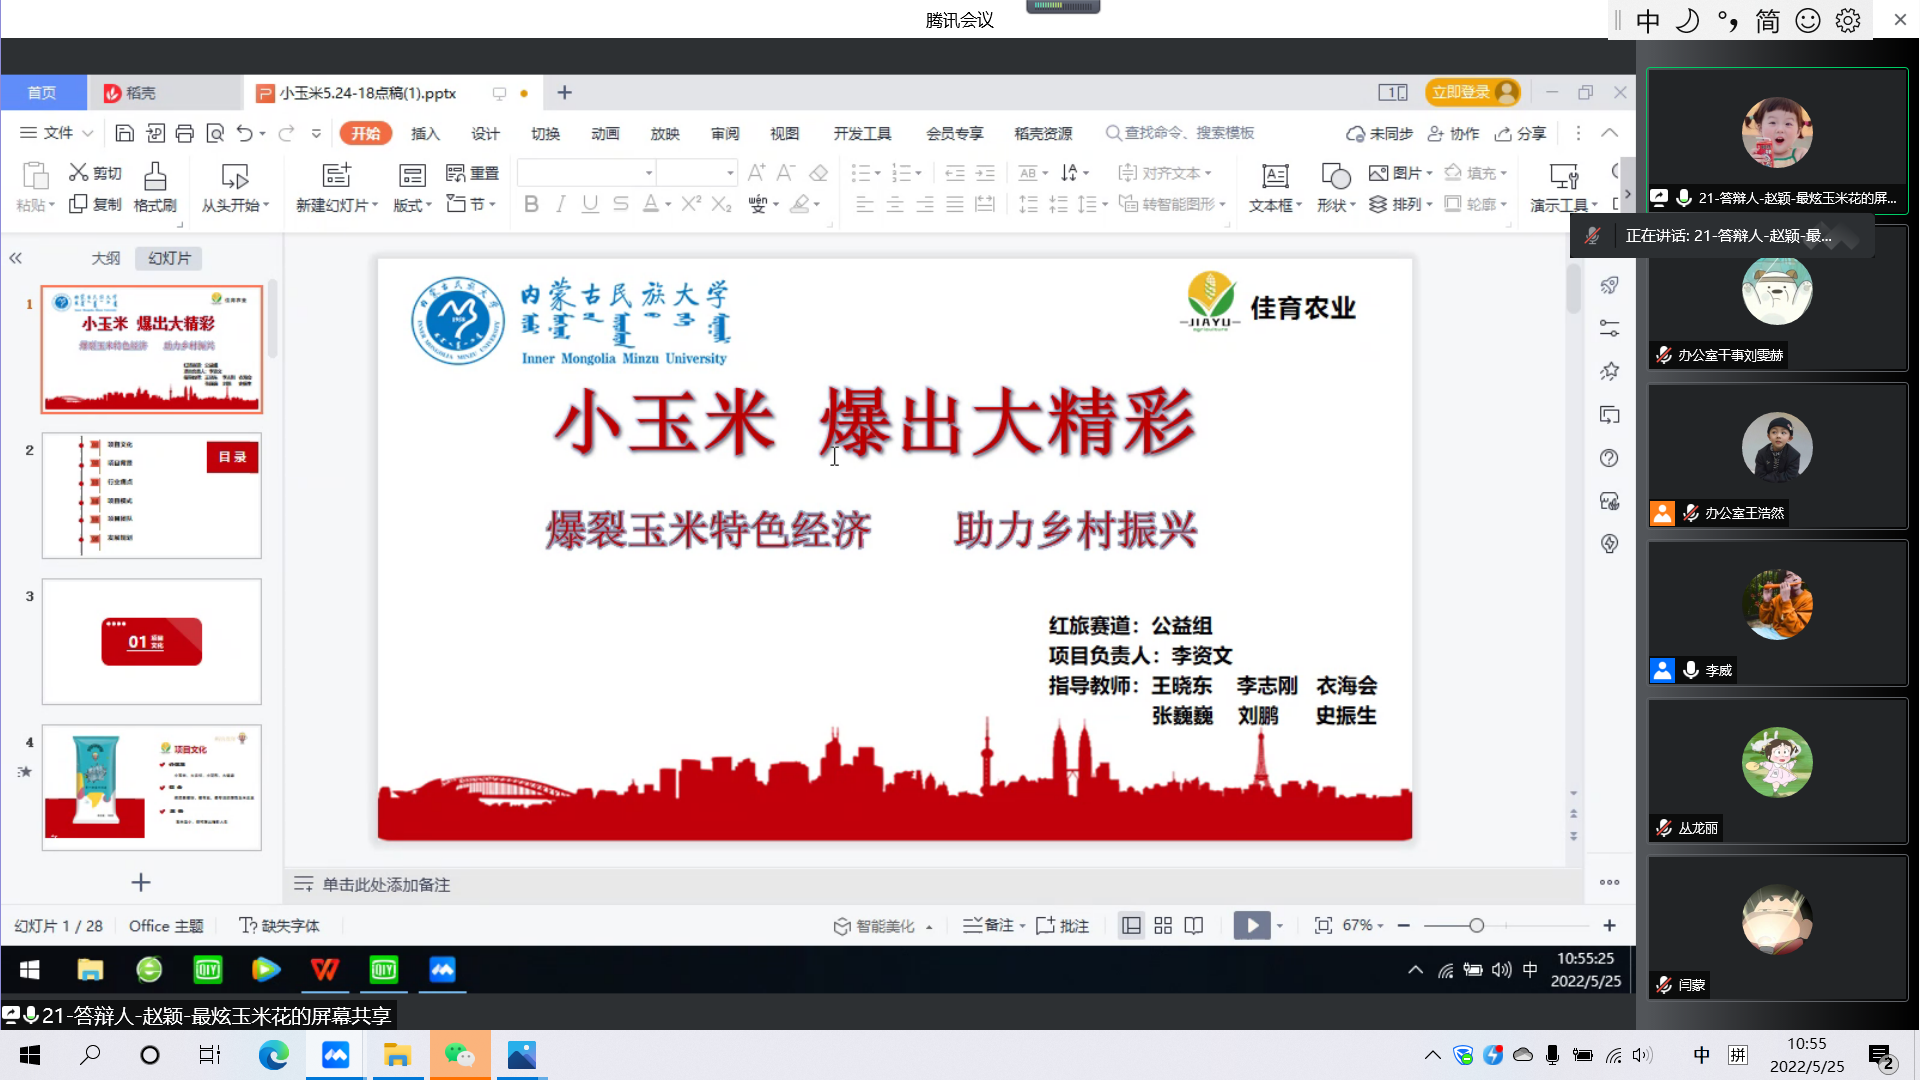Insert a Text box (文本框)
Viewport: 1920px width, 1080px height.
click(x=1275, y=187)
